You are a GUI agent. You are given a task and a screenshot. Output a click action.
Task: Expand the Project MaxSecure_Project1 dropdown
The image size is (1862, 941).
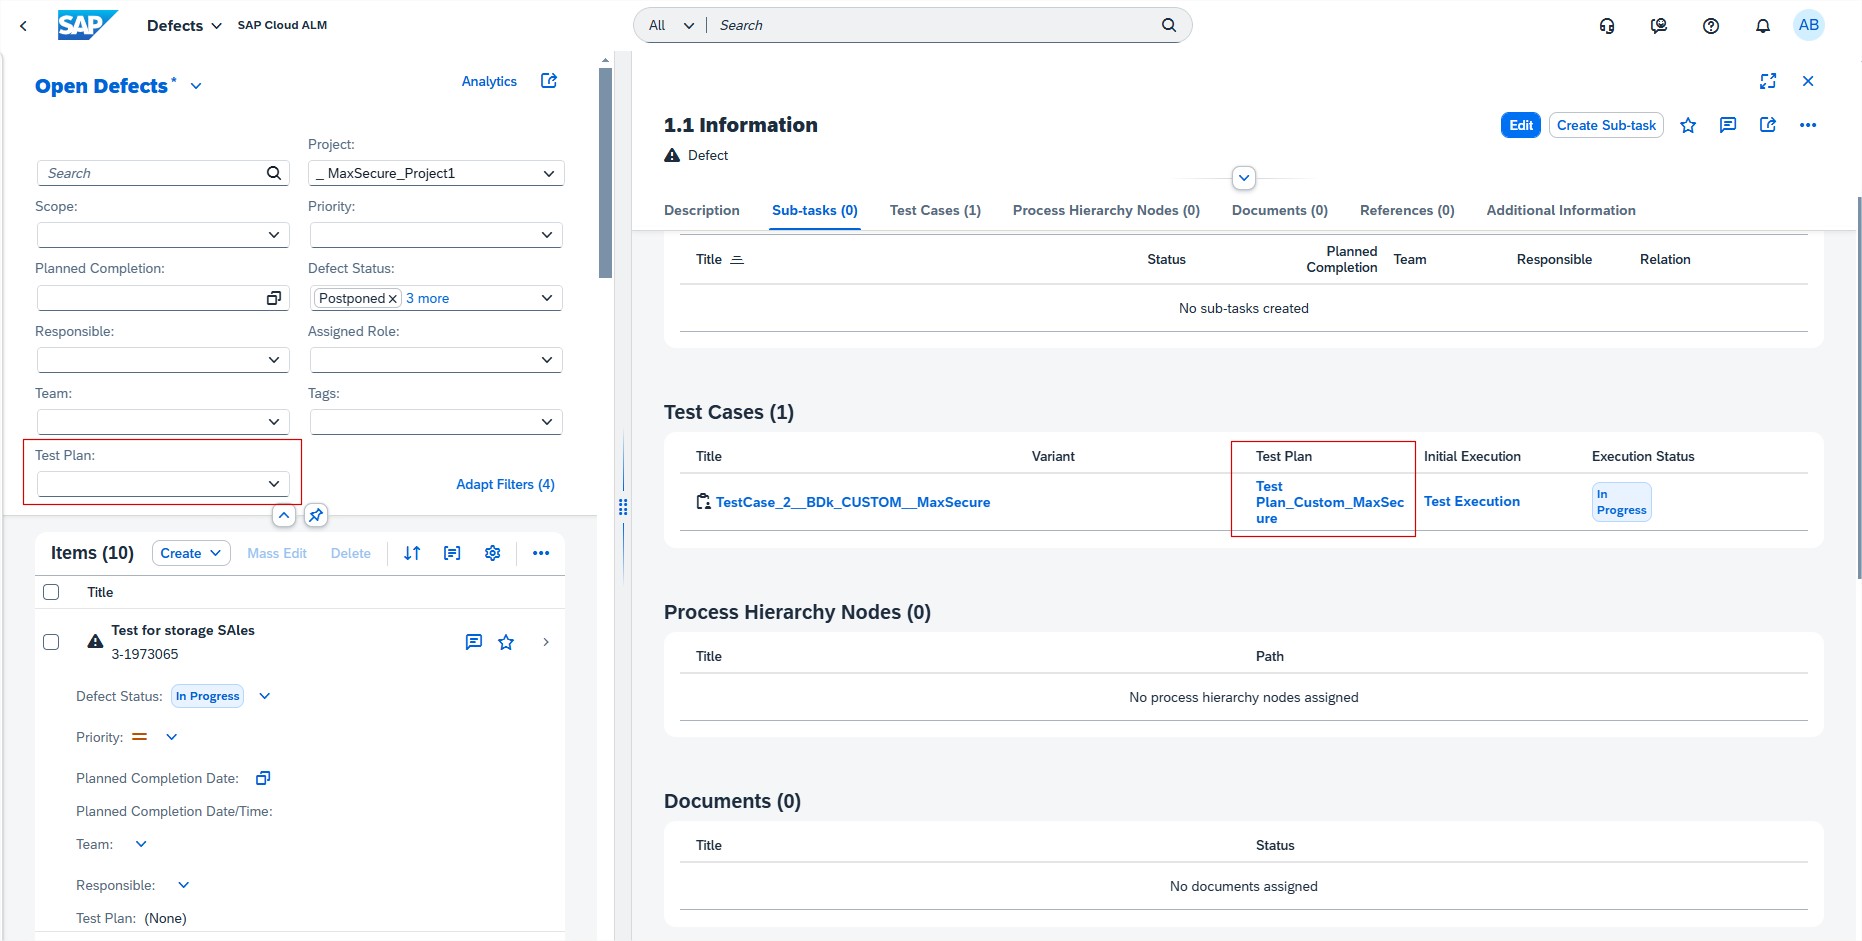pos(548,173)
